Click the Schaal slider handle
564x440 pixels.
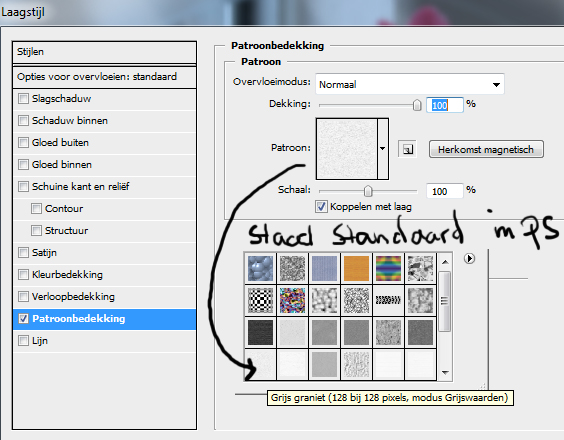[x=368, y=191]
